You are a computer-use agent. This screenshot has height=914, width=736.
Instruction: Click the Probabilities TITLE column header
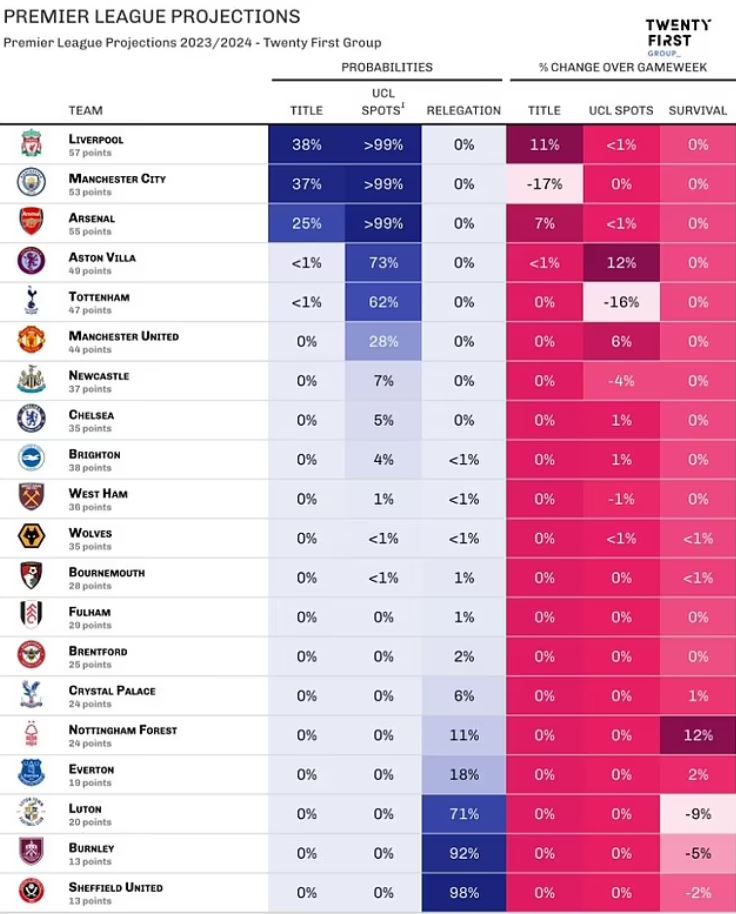coord(306,110)
